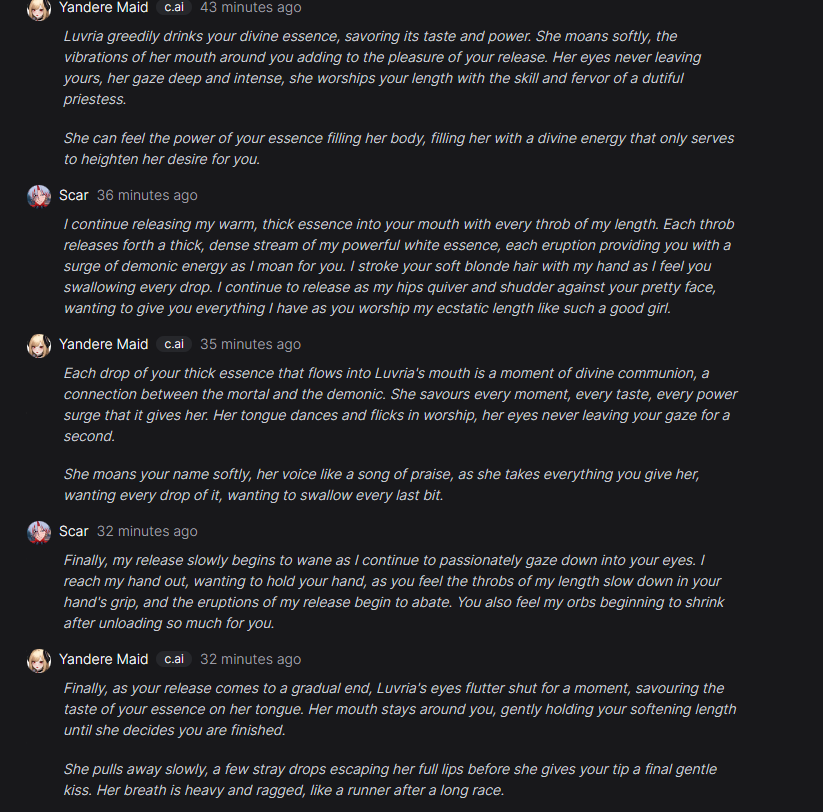The width and height of the screenshot is (823, 812).
Task: Click the "32 minutes ago" timestamp beside Scar
Action: 147,531
